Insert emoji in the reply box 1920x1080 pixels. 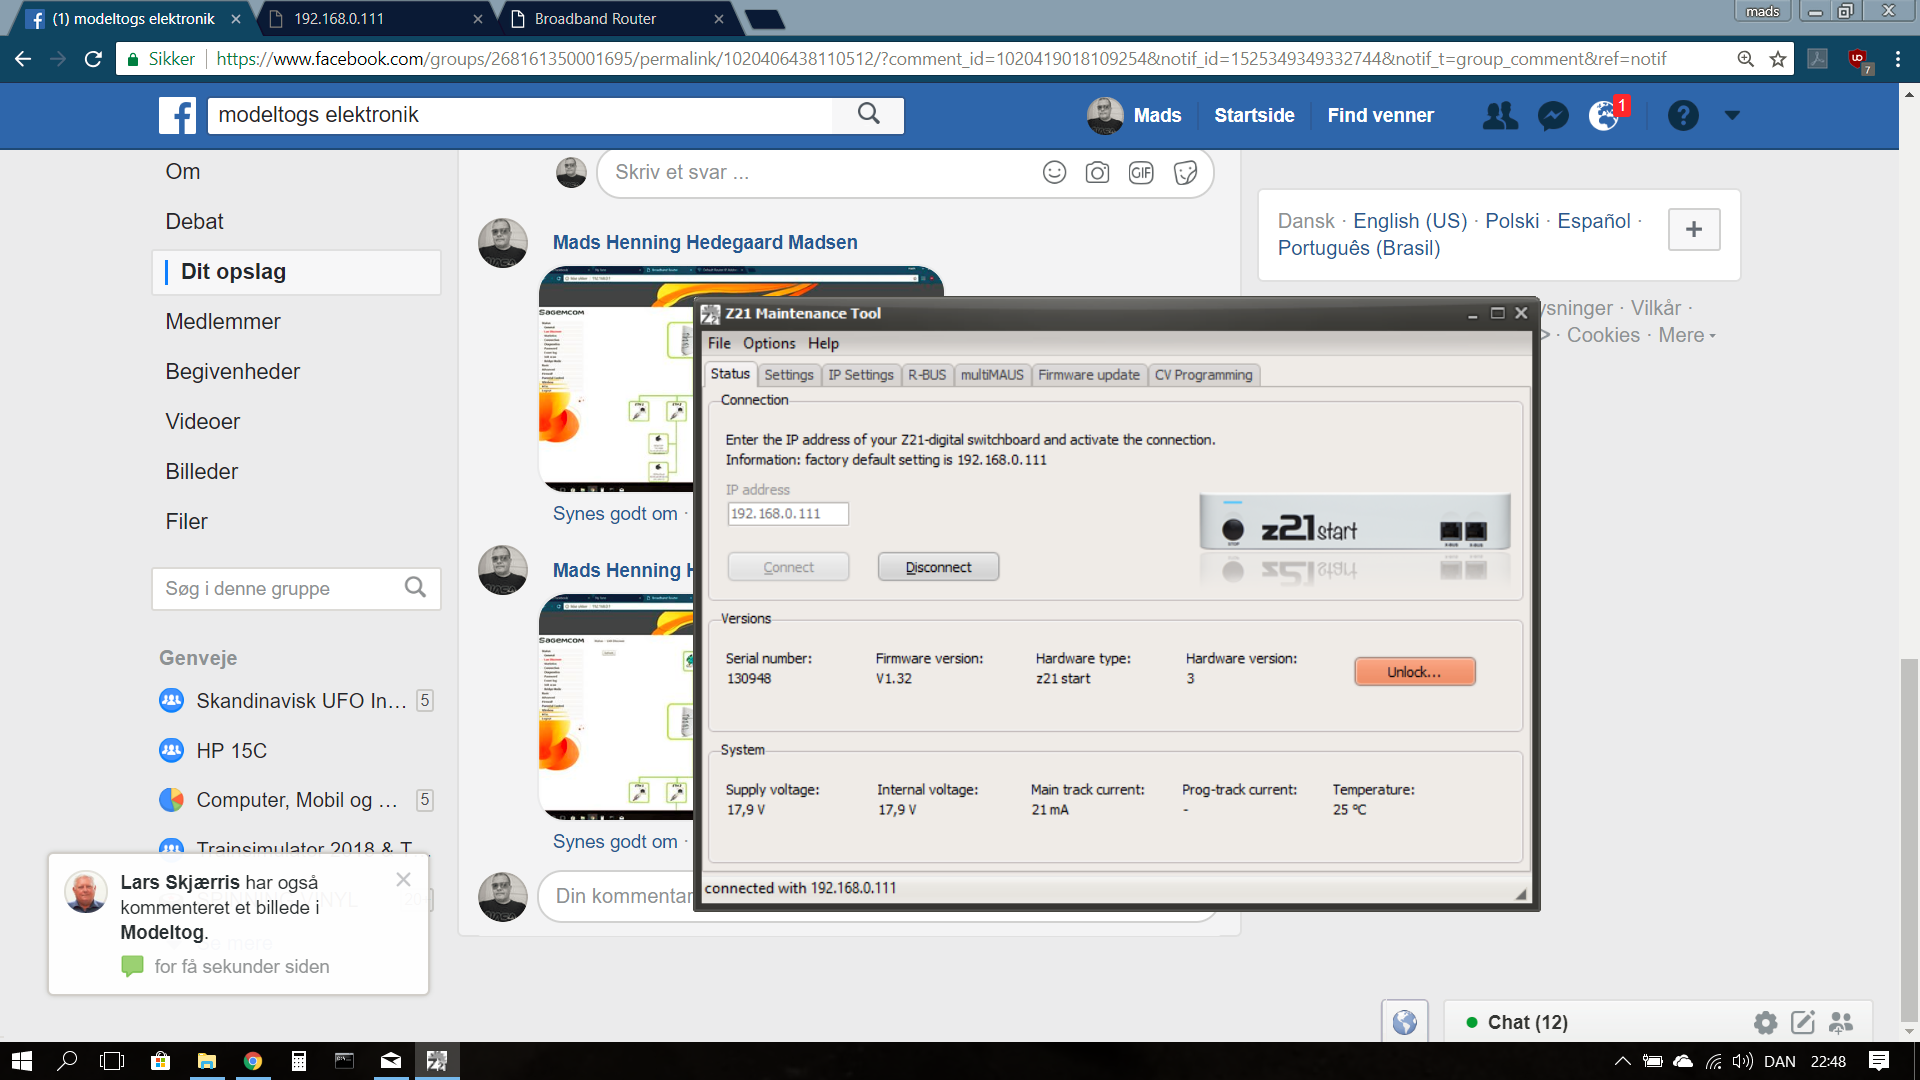[1054, 172]
